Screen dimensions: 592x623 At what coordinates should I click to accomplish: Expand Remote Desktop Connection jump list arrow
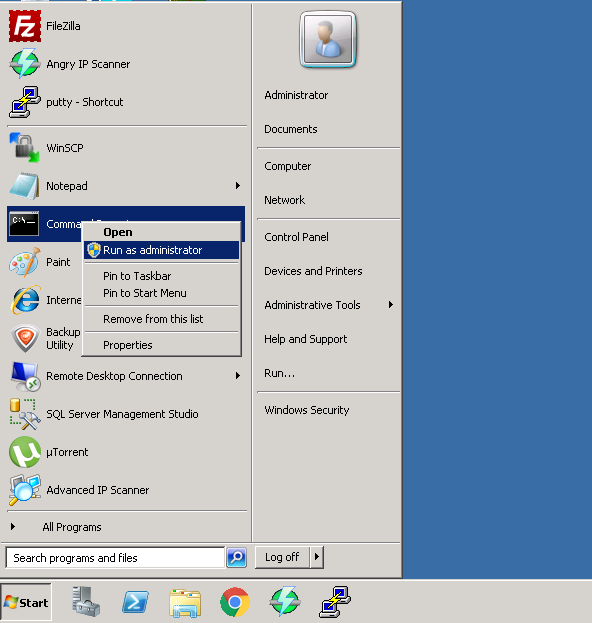(x=238, y=375)
